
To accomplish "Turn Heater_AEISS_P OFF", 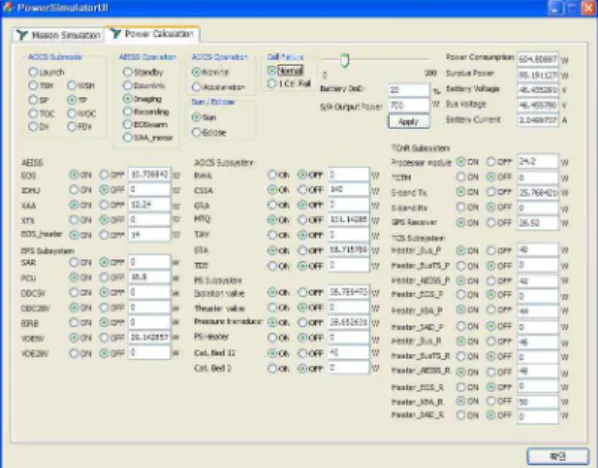I will 491,281.
